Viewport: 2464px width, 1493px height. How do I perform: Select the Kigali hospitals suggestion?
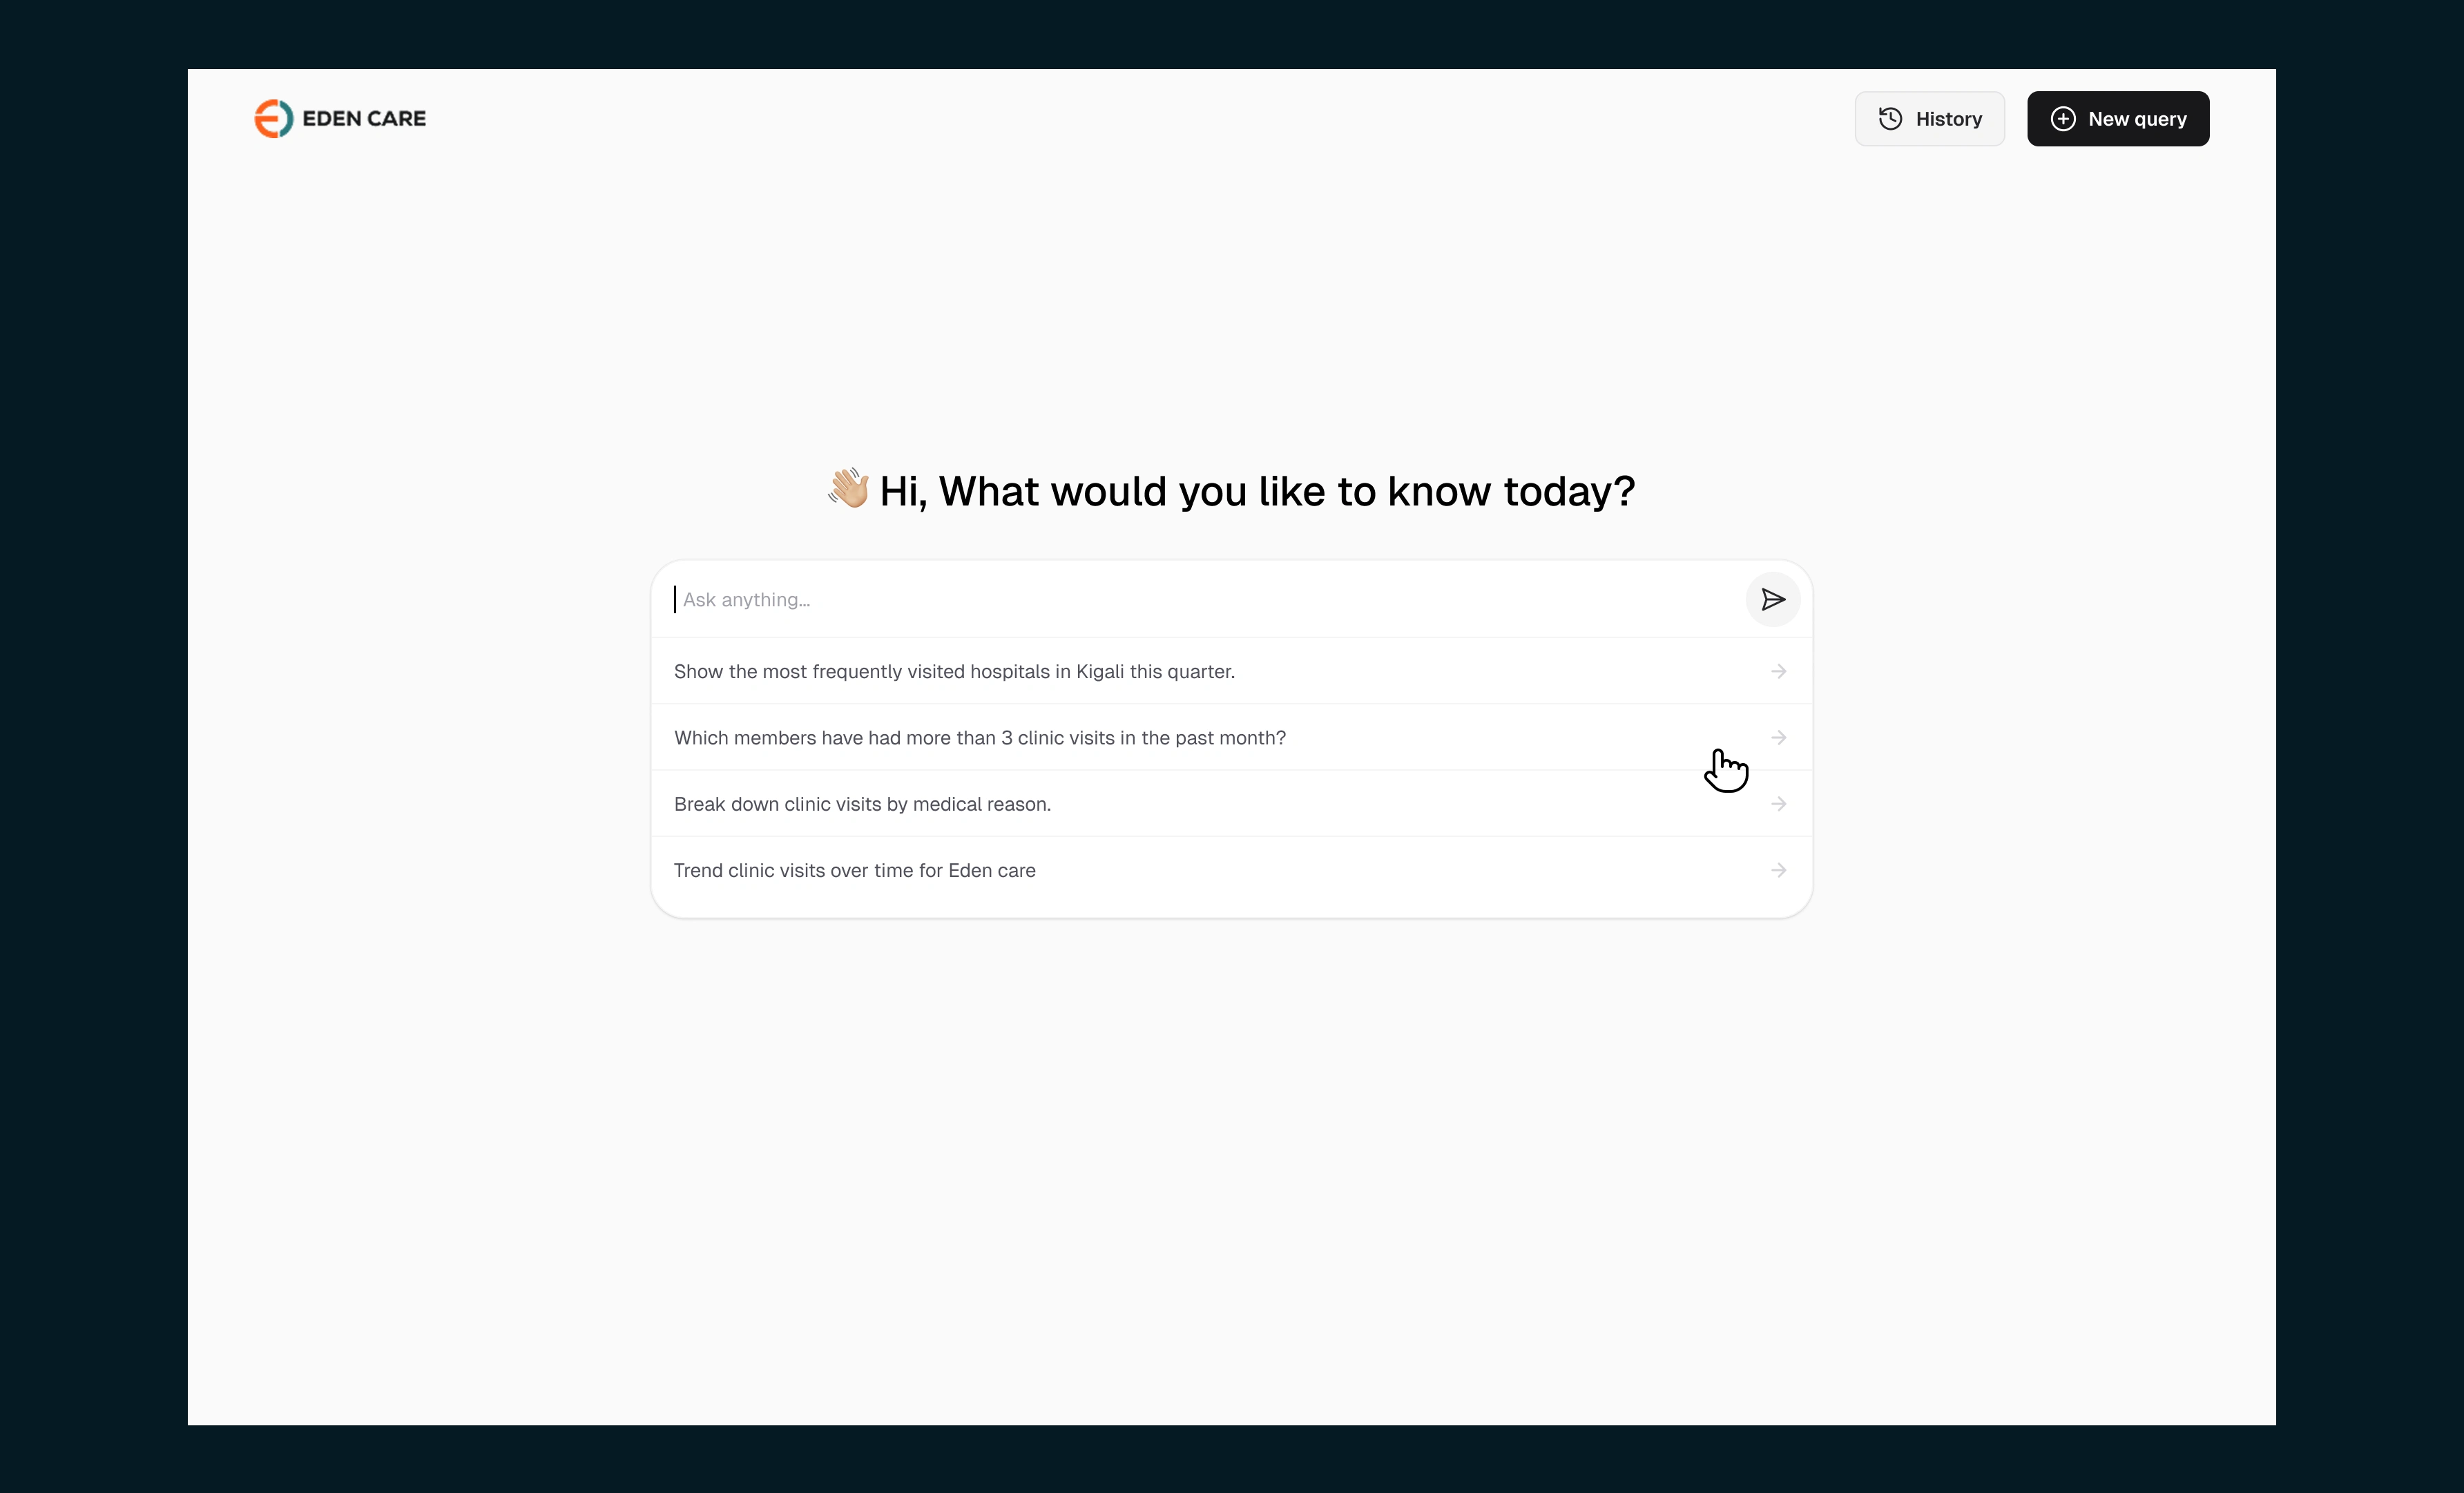(954, 671)
